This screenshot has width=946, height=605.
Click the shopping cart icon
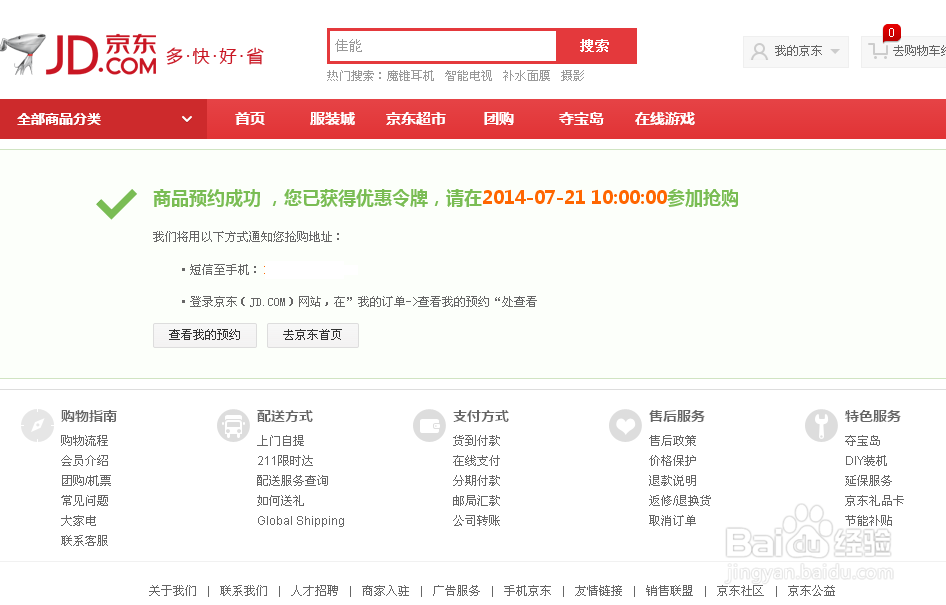878,51
